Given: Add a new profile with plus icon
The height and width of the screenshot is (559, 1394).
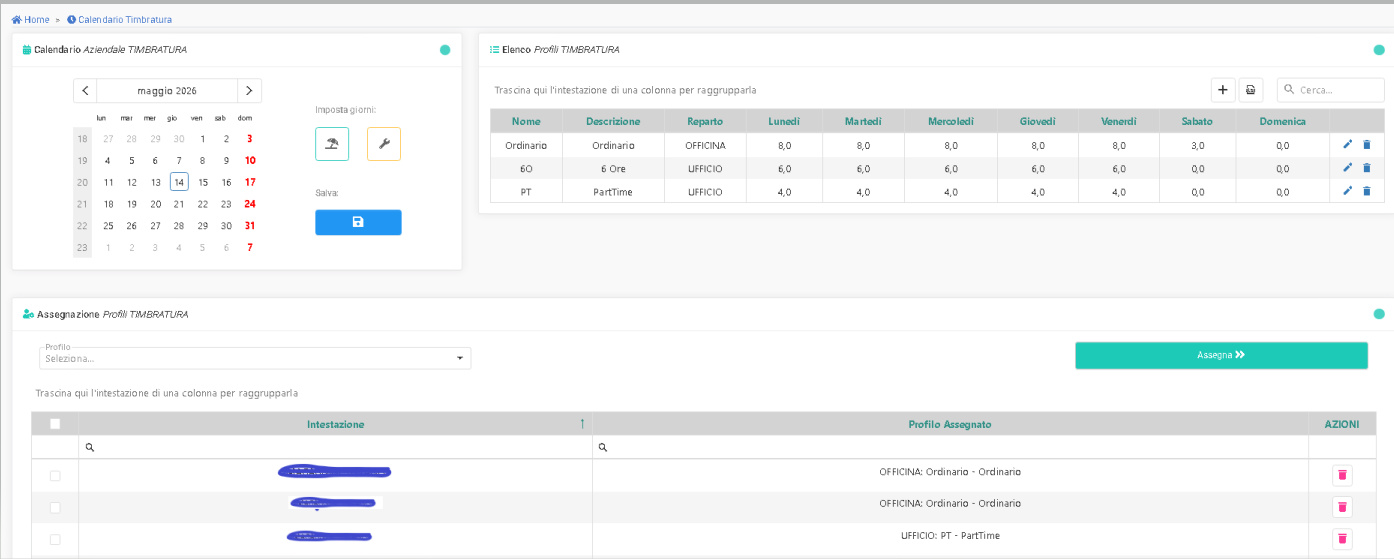Looking at the screenshot, I should [x=1223, y=90].
